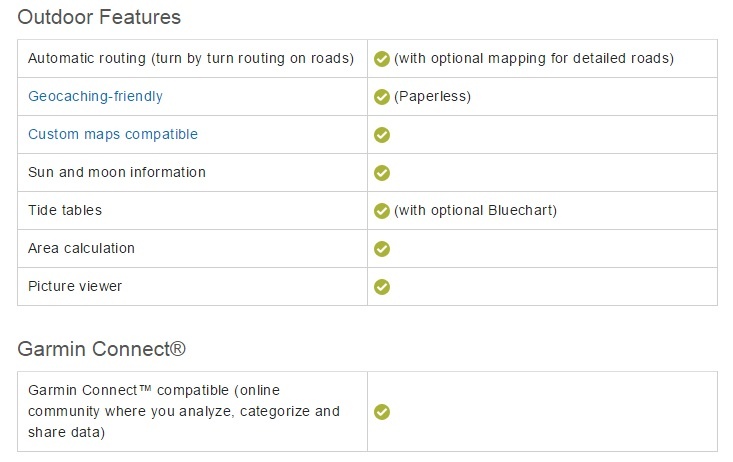Click the Garmin Connect® section heading
Viewport: 733px width, 462px height.
(101, 349)
